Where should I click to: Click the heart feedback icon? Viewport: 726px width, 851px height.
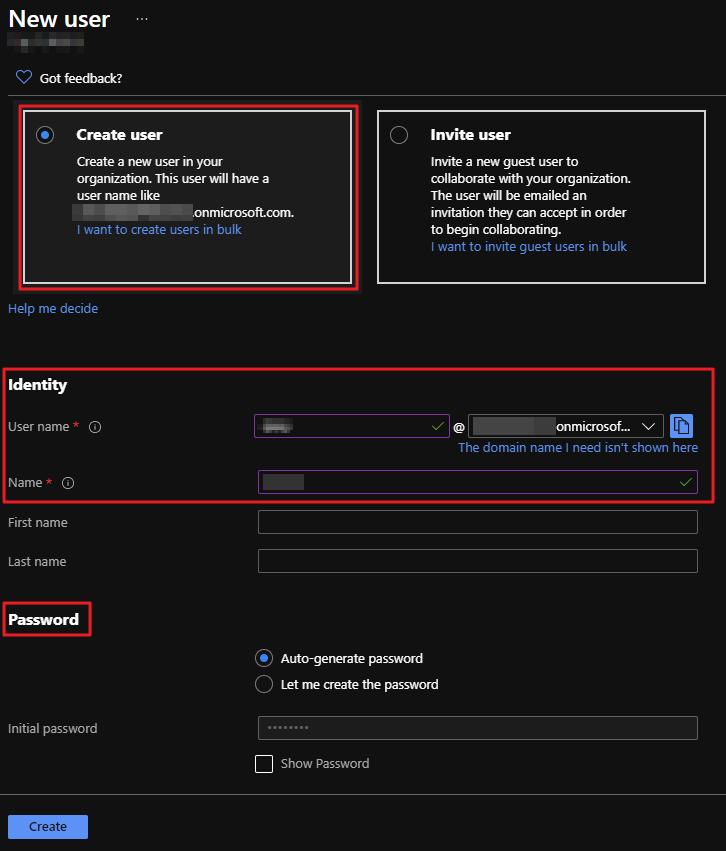tap(23, 78)
